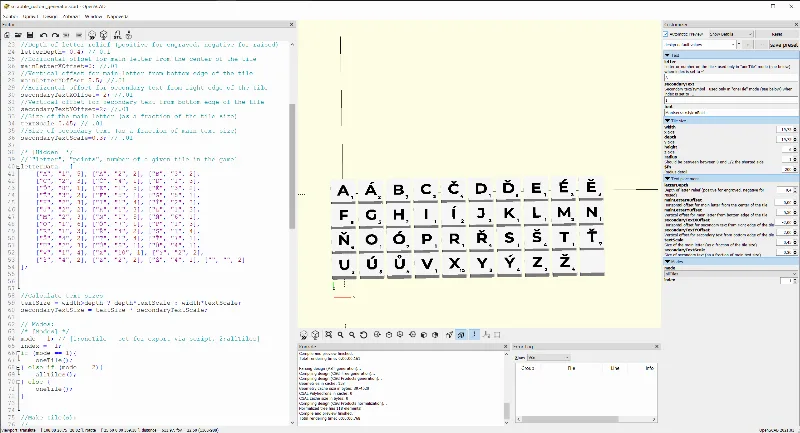This screenshot has height=433, width=800.
Task: Open the design default values preset dropdown
Action: click(699, 44)
